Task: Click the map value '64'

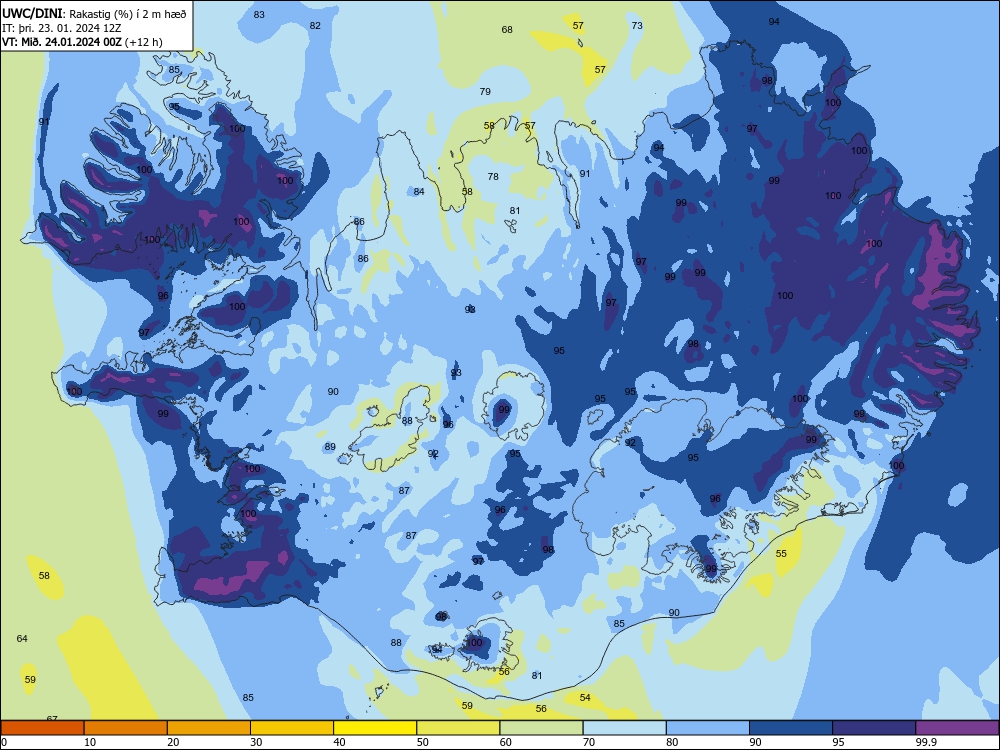Action: pyautogui.click(x=22, y=638)
